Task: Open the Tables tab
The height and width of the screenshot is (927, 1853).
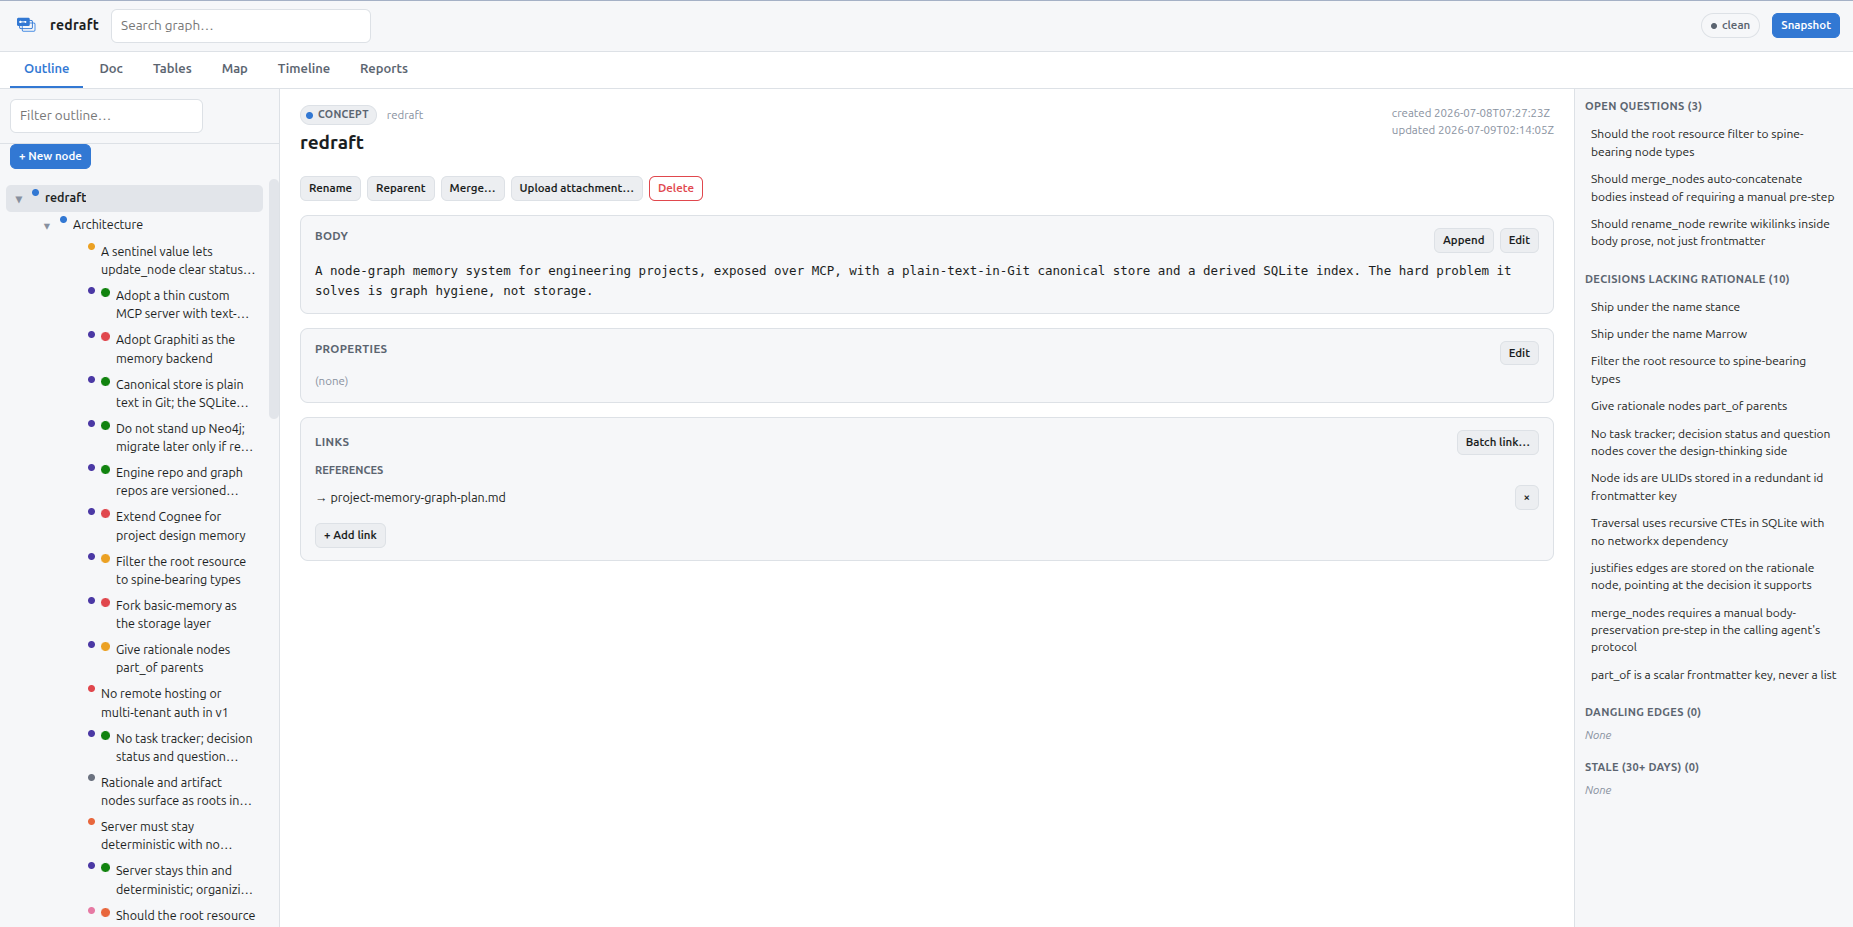Action: click(x=172, y=69)
